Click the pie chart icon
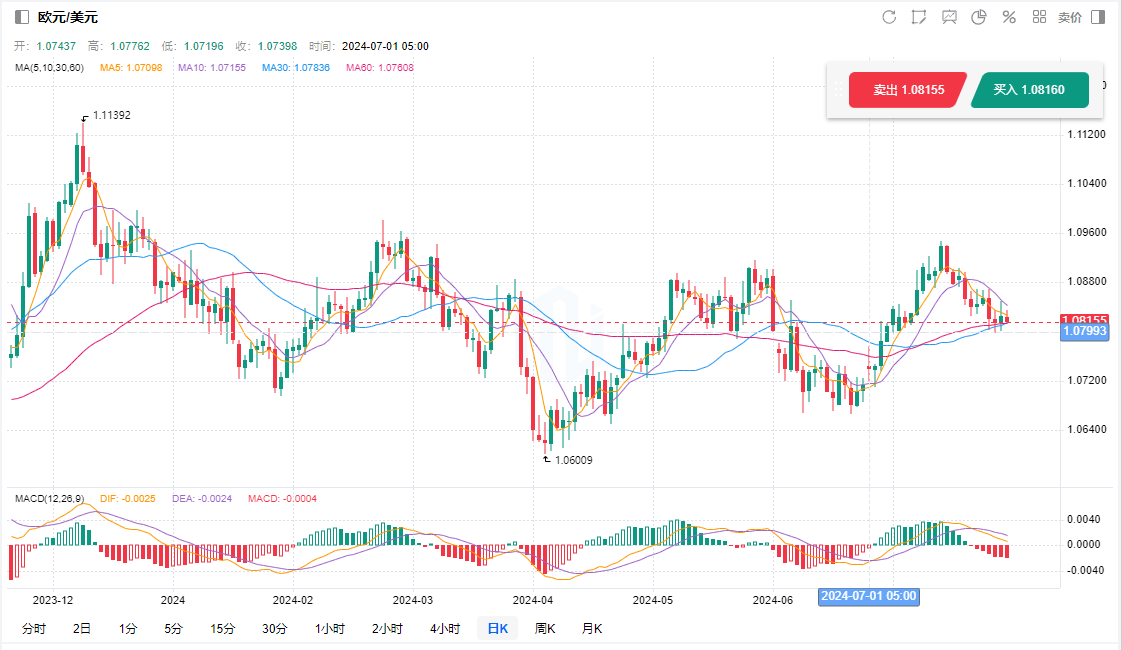 (x=979, y=17)
